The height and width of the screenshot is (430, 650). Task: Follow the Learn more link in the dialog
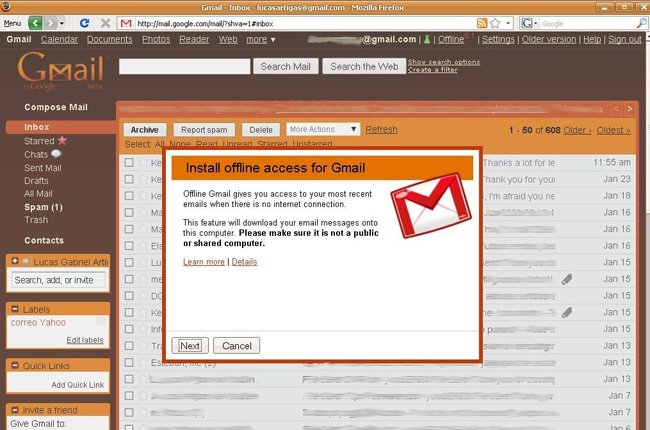204,262
